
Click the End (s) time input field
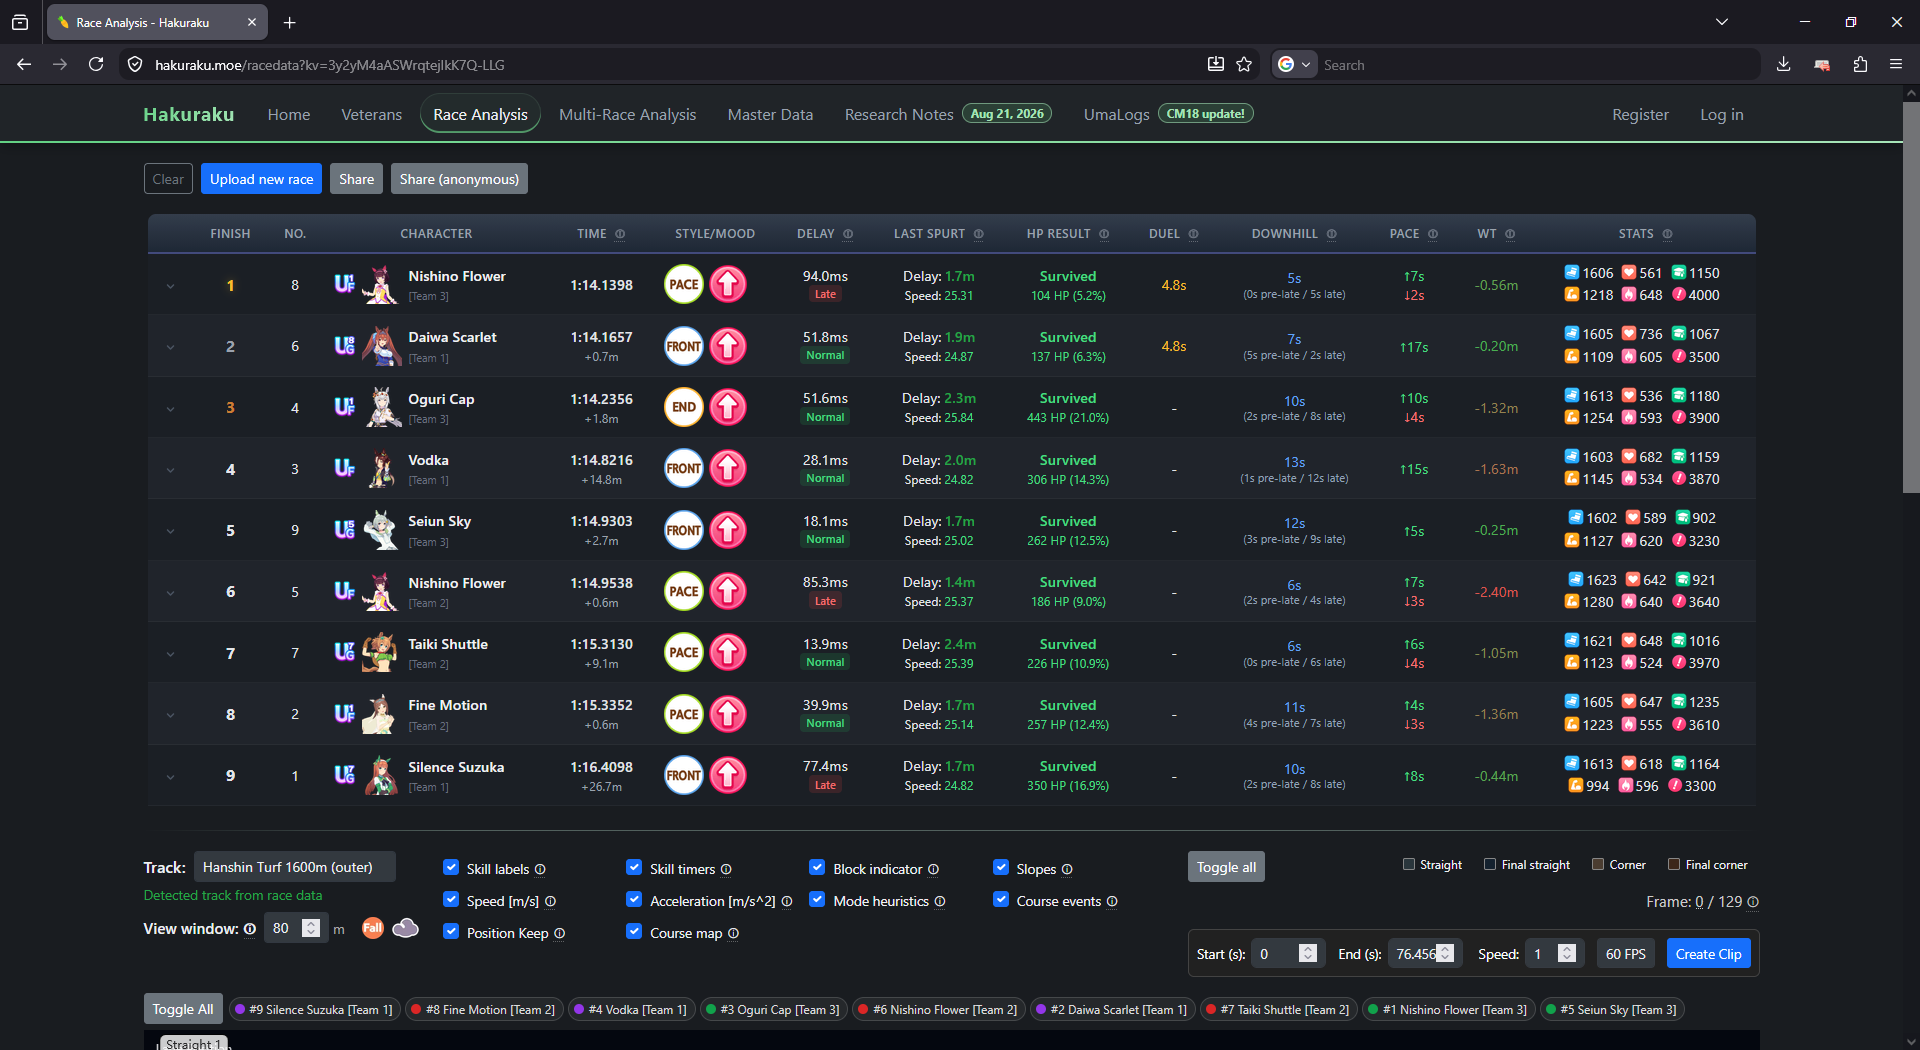coord(1425,954)
